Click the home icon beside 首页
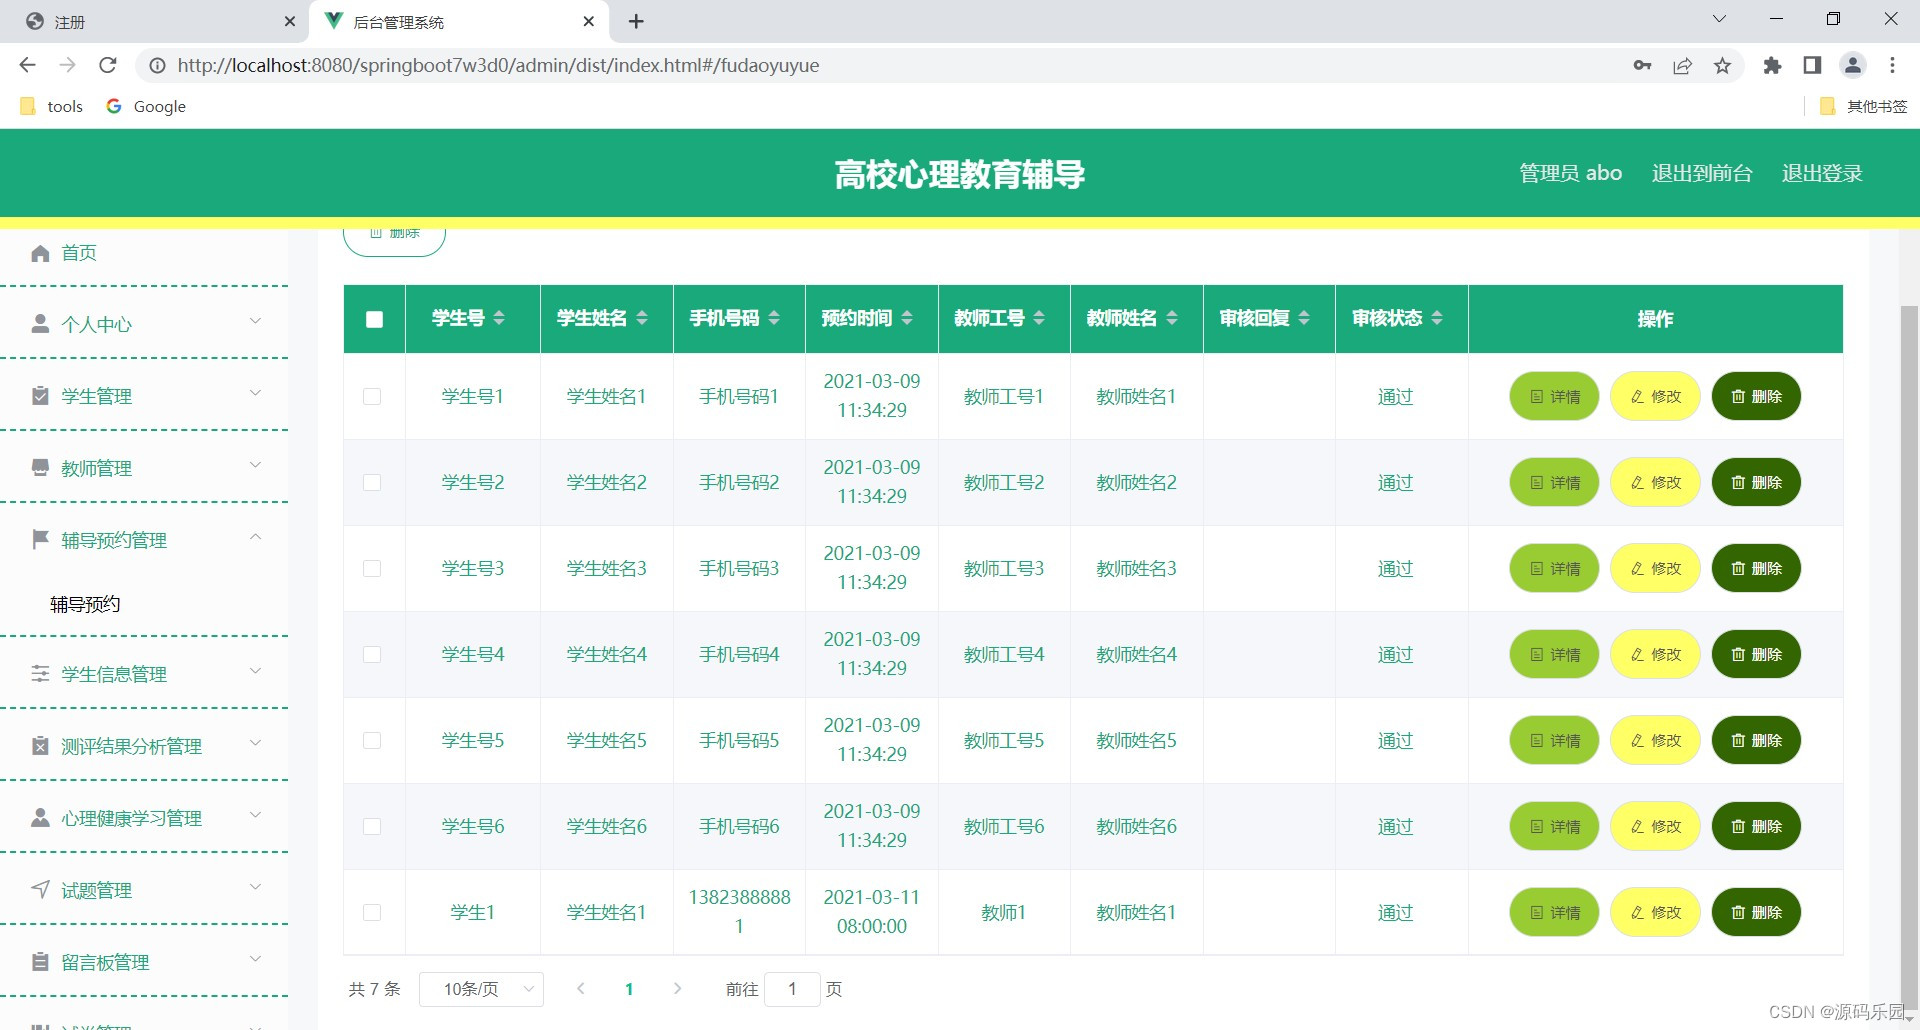Screen dimensions: 1920x1030 40,253
